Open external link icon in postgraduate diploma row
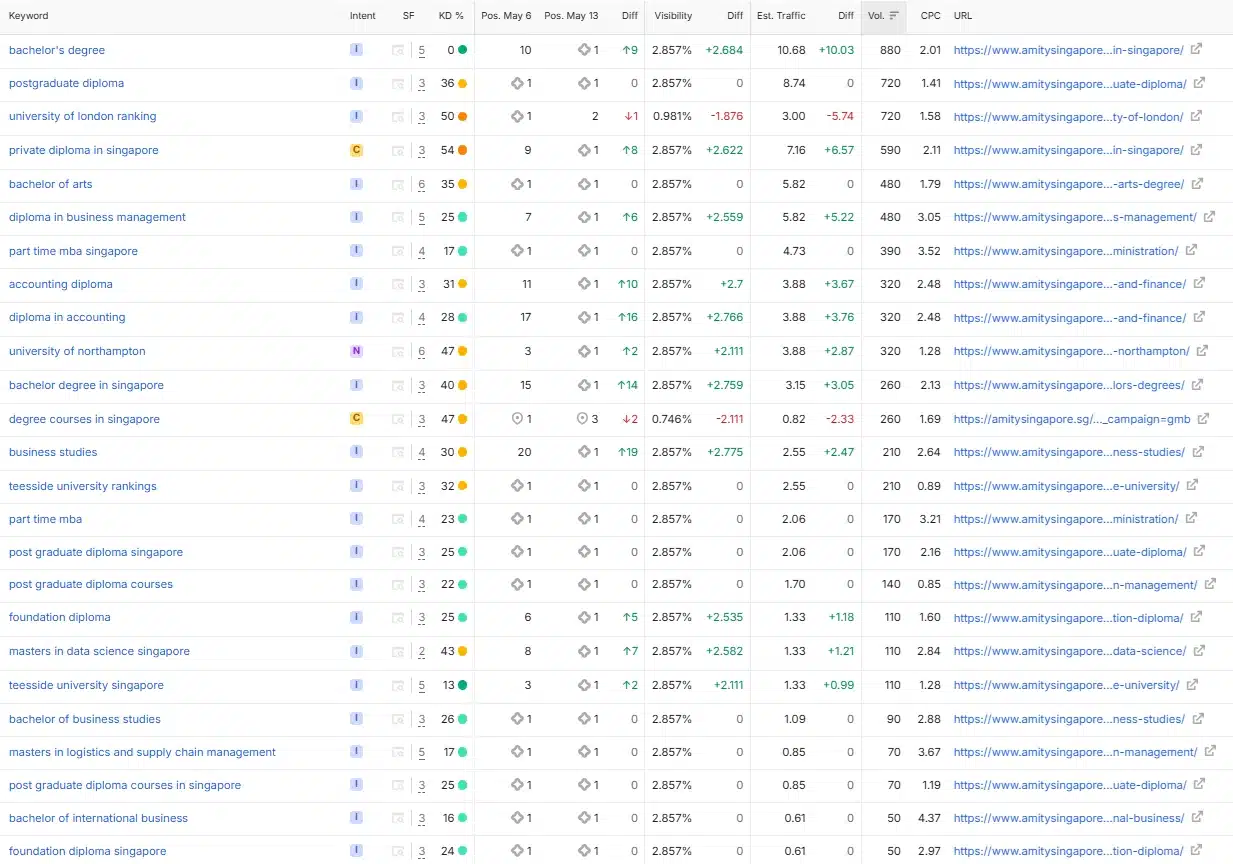The width and height of the screenshot is (1233, 864). tap(1199, 83)
